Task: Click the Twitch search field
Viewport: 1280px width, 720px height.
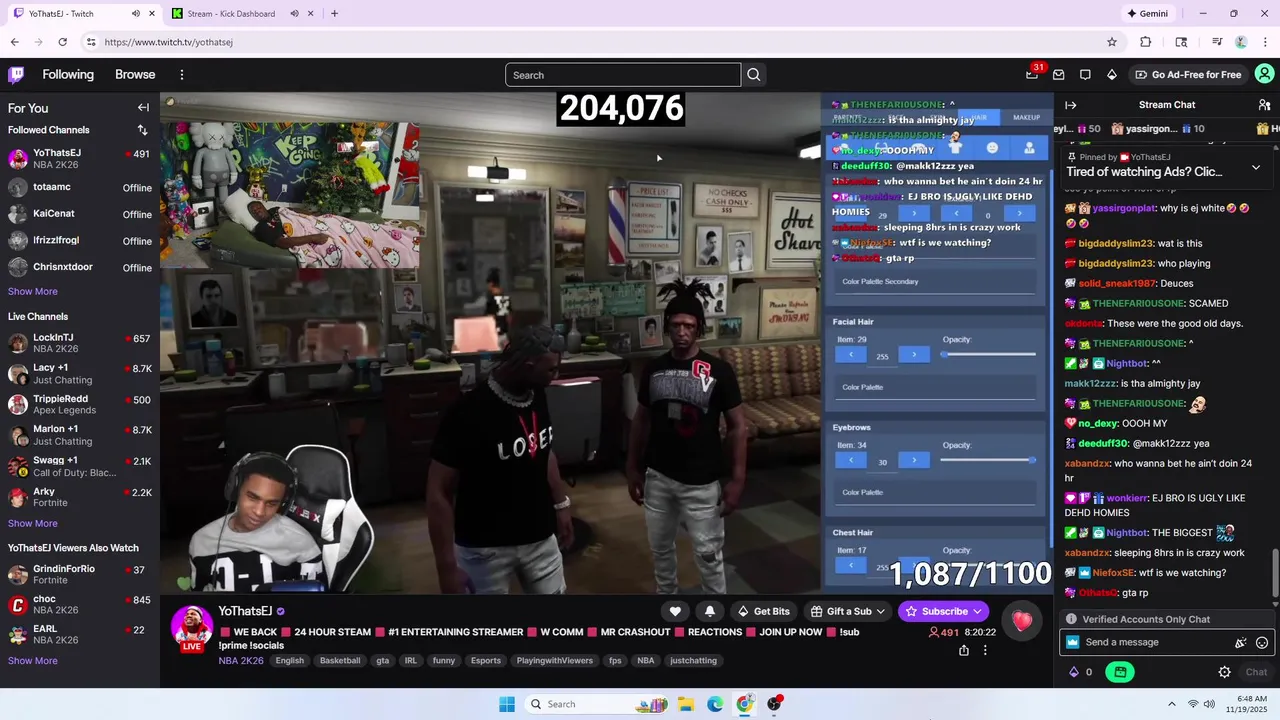Action: point(623,75)
